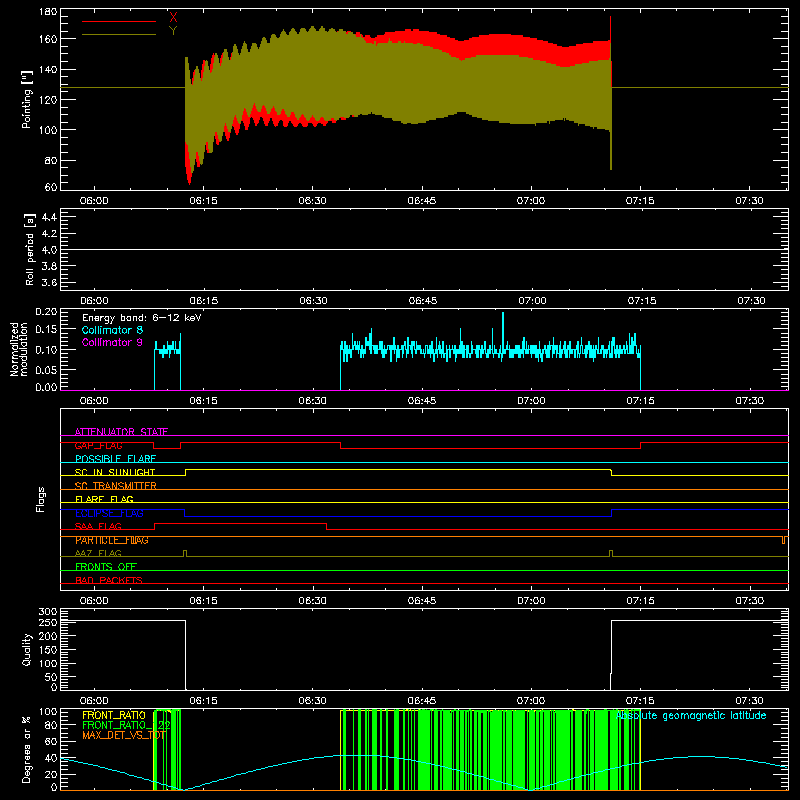
Task: Click the olive flag label above FRONTS_OFF
Action: (98, 553)
